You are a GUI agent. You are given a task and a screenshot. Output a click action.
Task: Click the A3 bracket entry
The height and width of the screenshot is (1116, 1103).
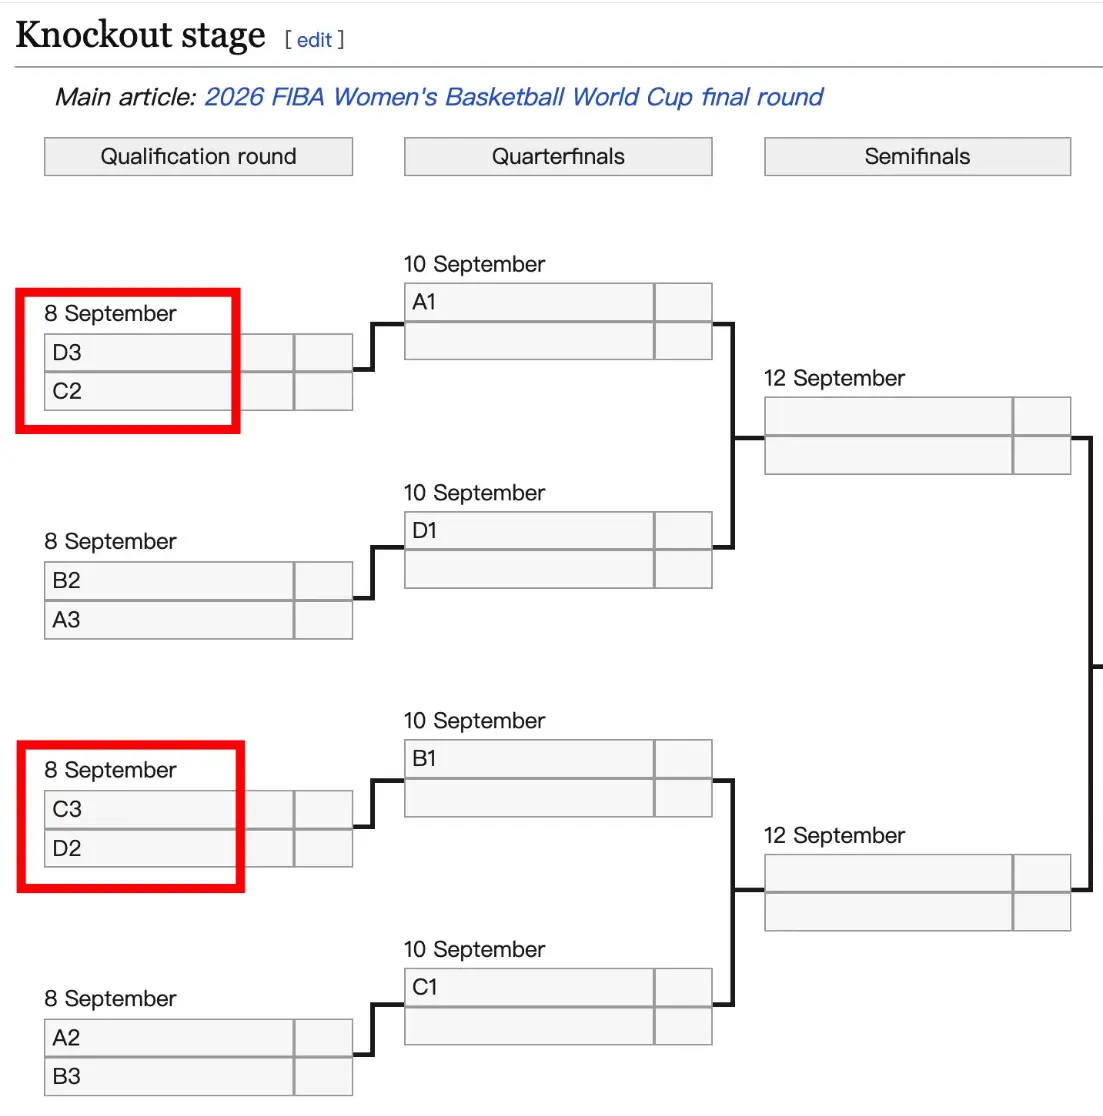coord(169,620)
